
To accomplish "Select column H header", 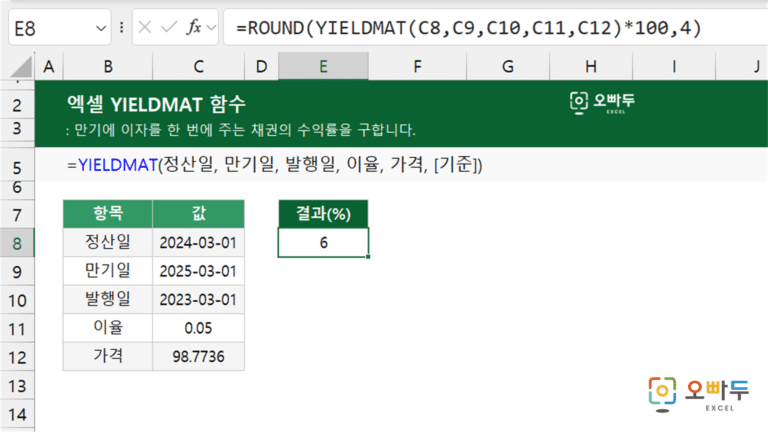I will (591, 66).
